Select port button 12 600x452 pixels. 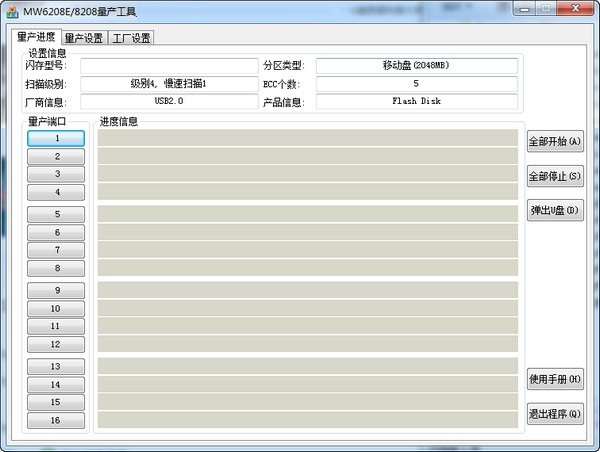pos(56,344)
